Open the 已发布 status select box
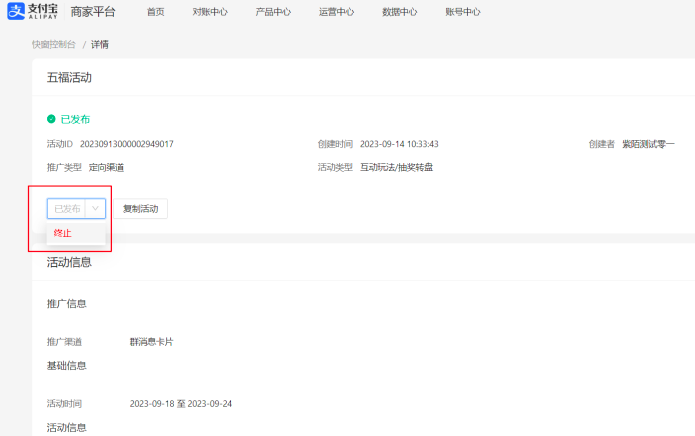Screen dimensions: 695x436 (x=67, y=208)
